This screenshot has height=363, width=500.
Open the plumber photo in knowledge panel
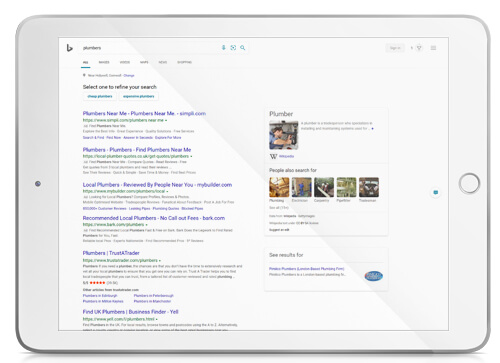[x=284, y=135]
